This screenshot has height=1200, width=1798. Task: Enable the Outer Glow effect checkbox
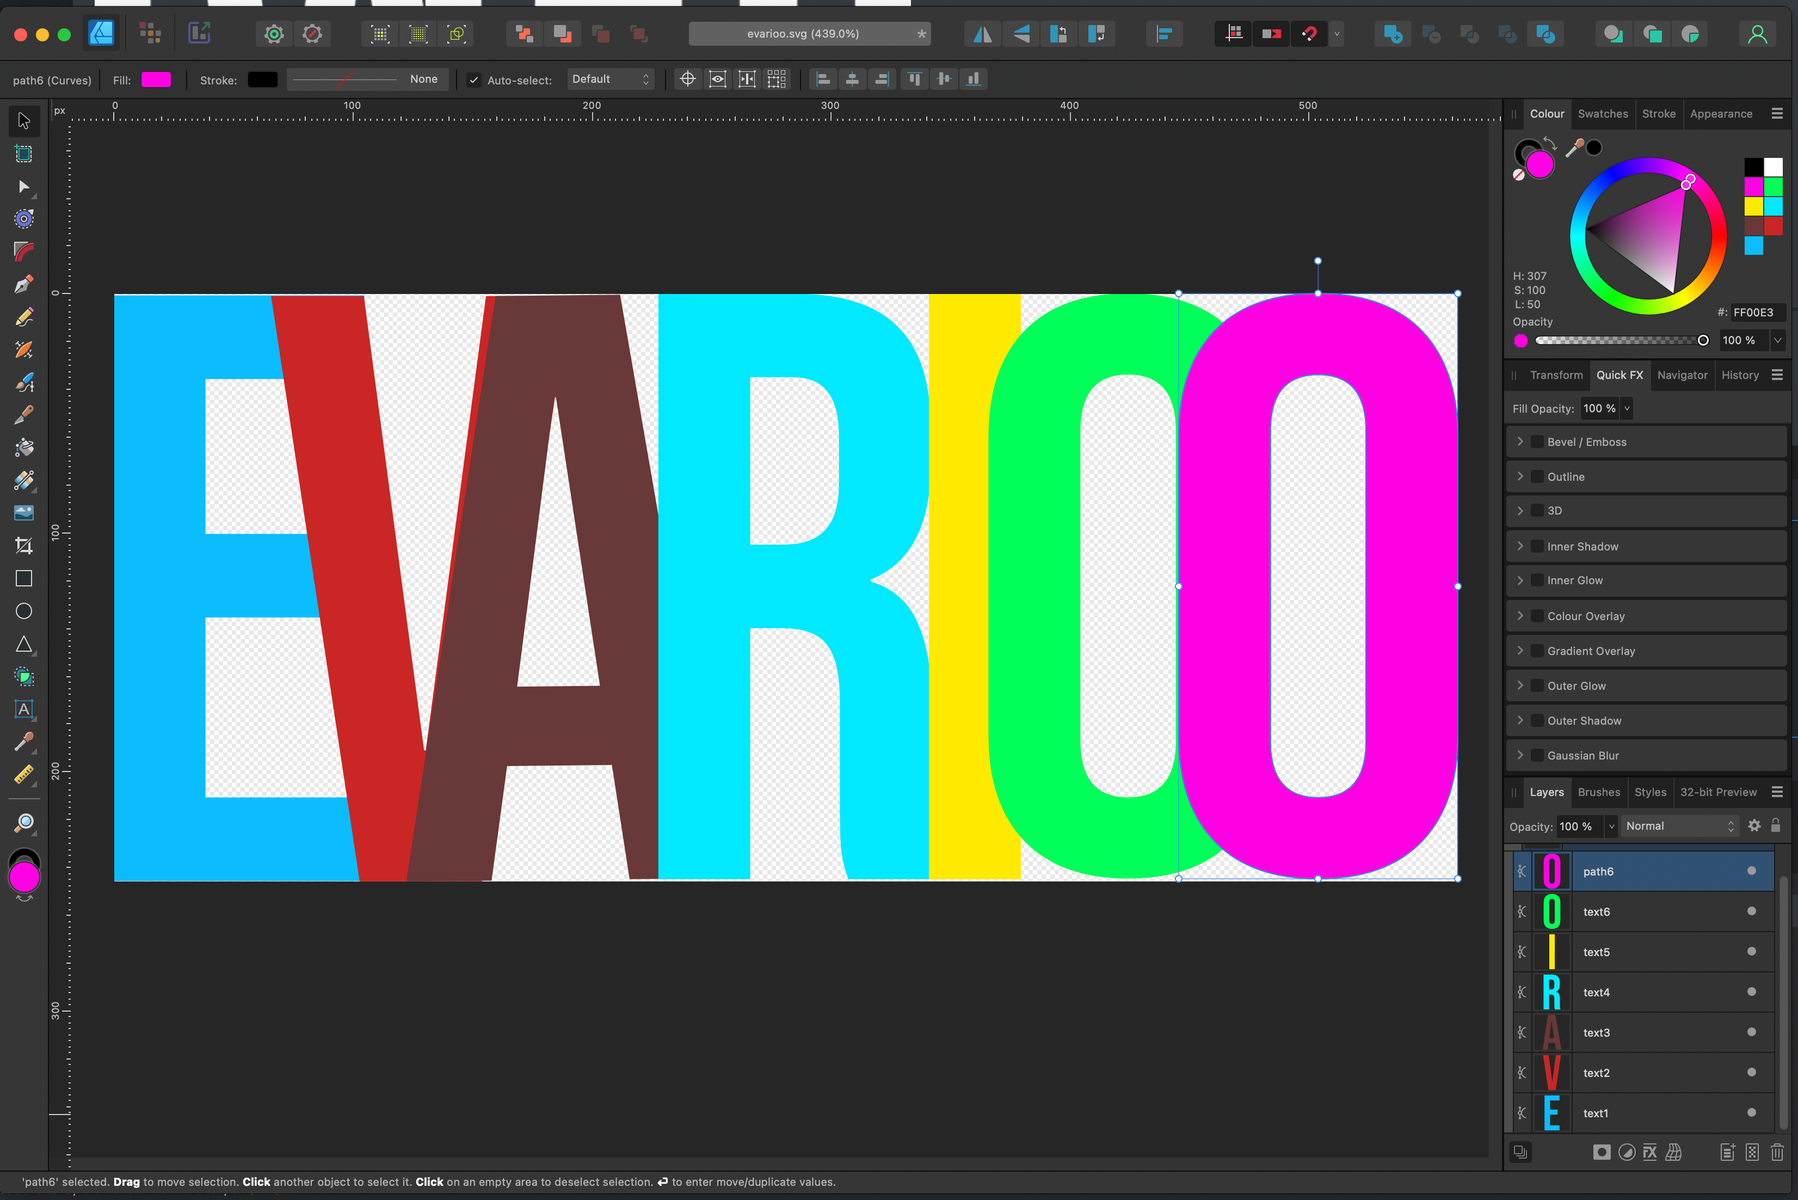[x=1538, y=686]
